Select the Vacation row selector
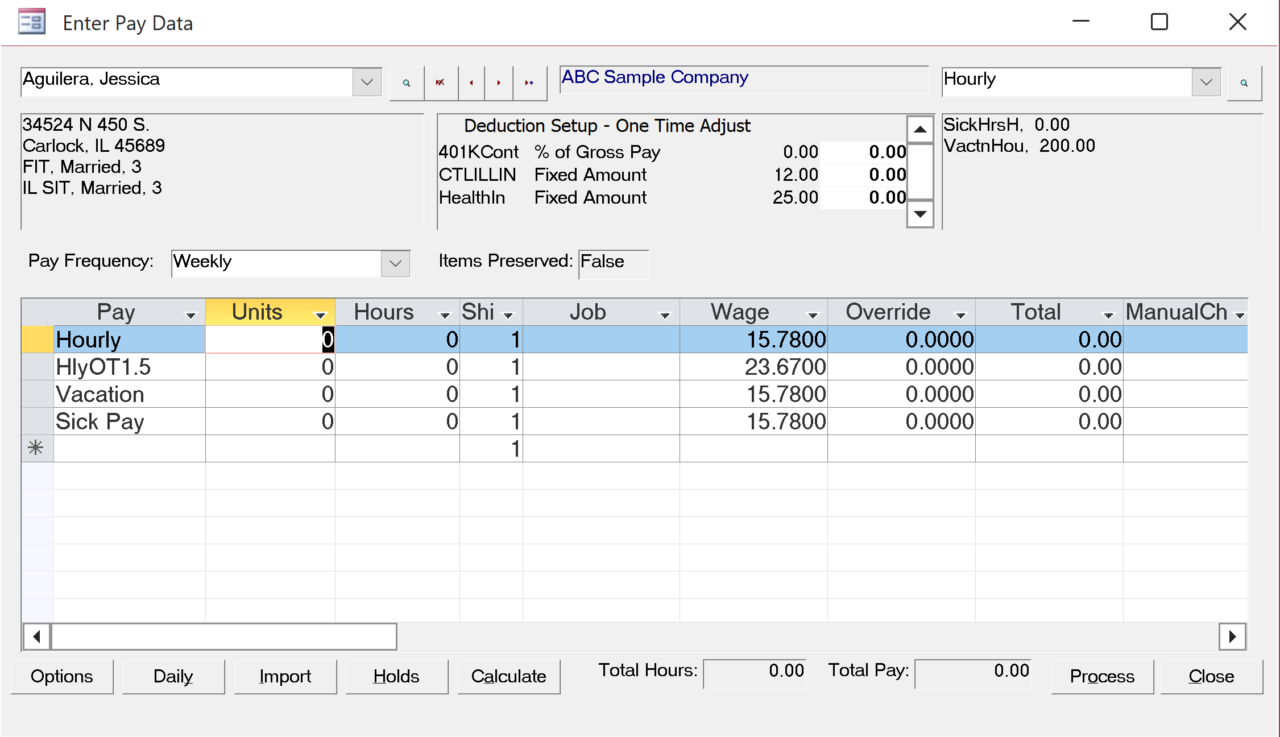Image resolution: width=1280 pixels, height=737 pixels. tap(37, 394)
